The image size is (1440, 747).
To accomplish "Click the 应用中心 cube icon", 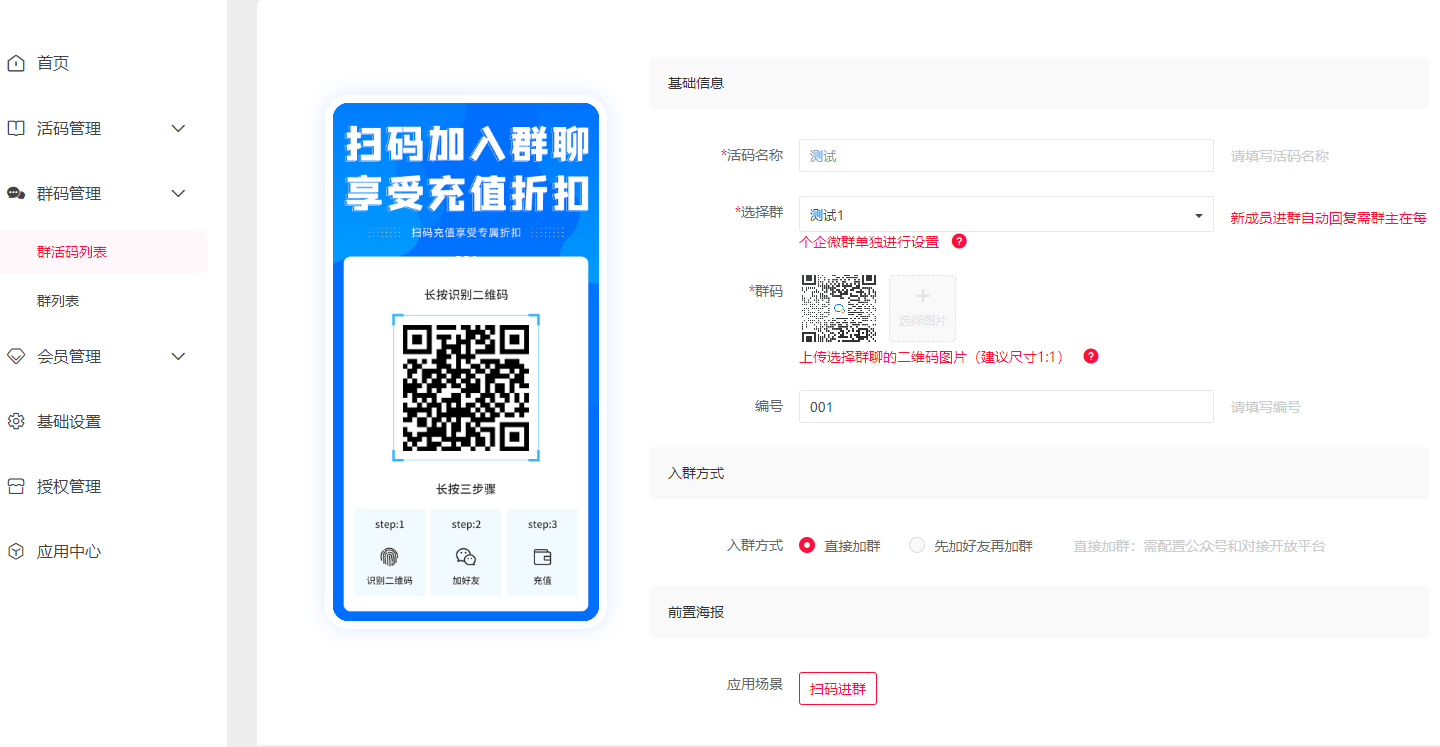I will 16,552.
